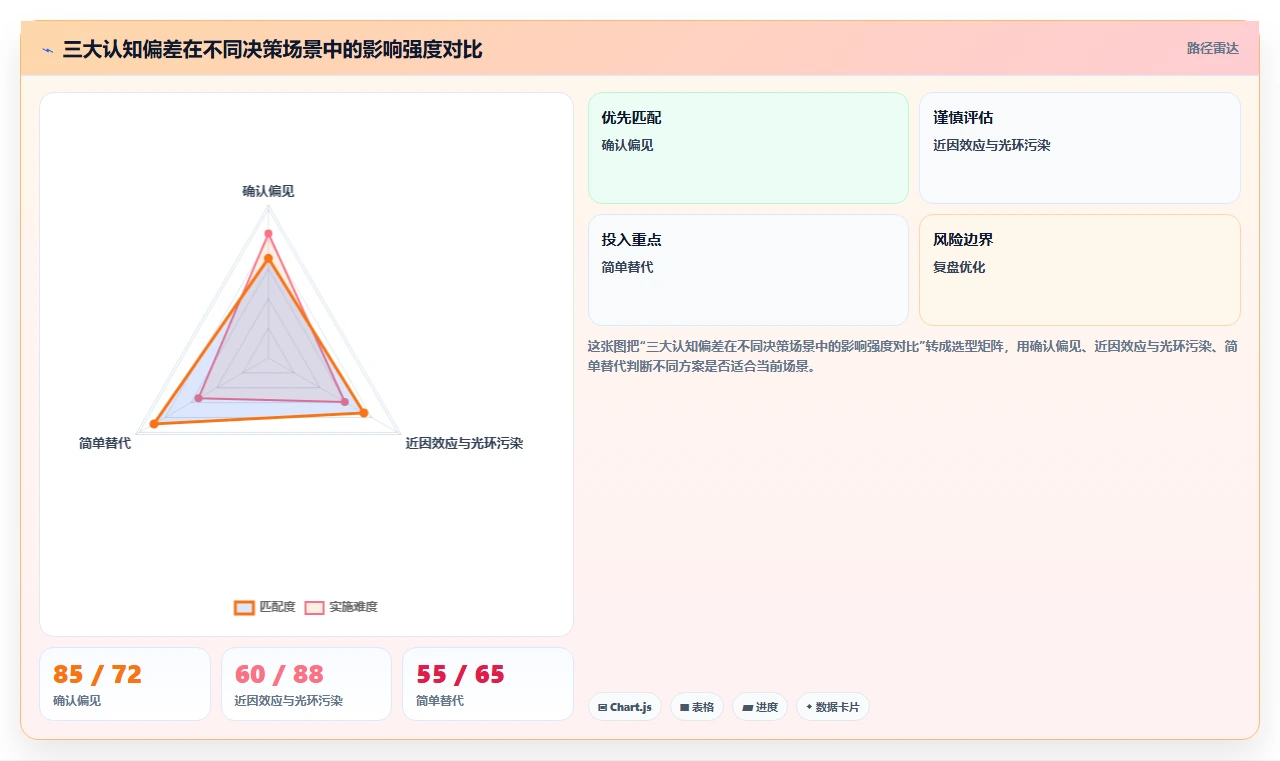Click the orange data point at the 简单替代 vertex

(x=154, y=425)
